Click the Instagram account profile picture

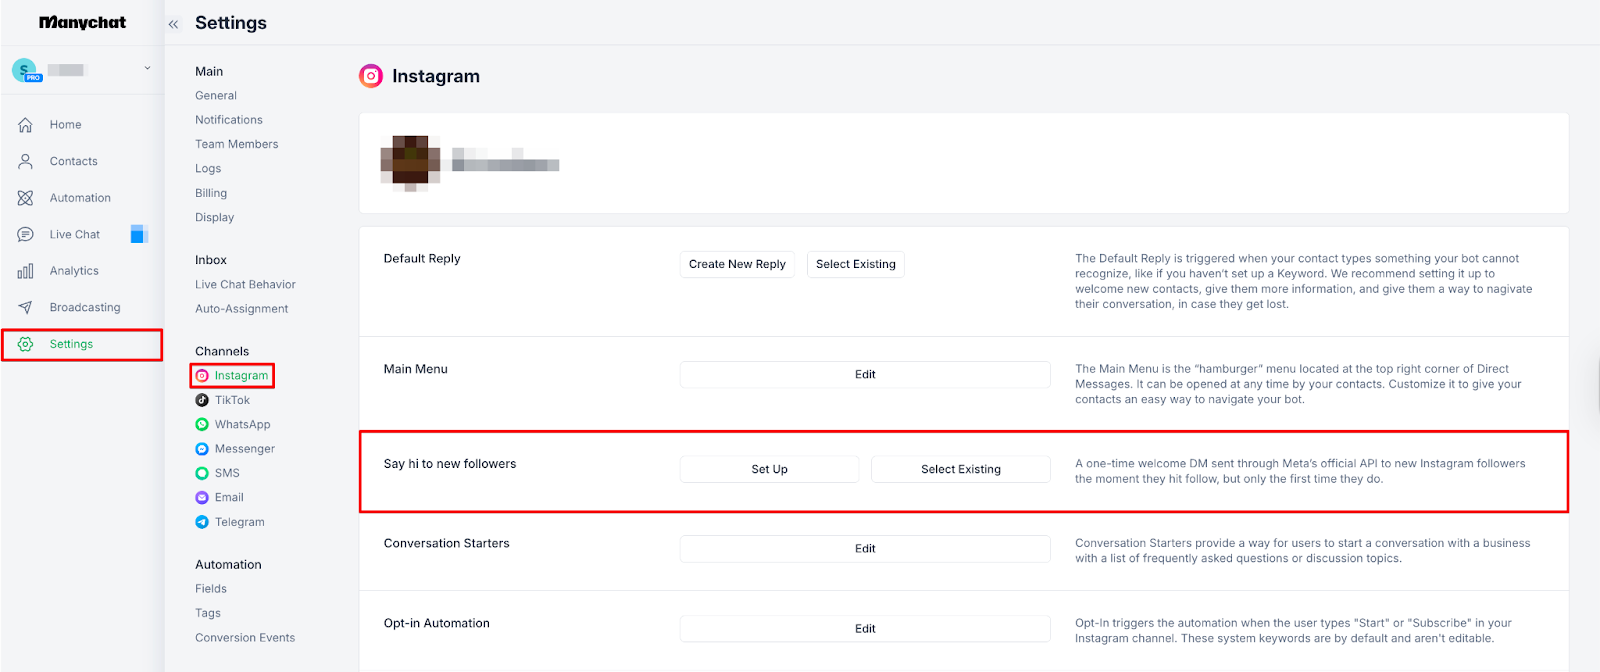coord(410,163)
